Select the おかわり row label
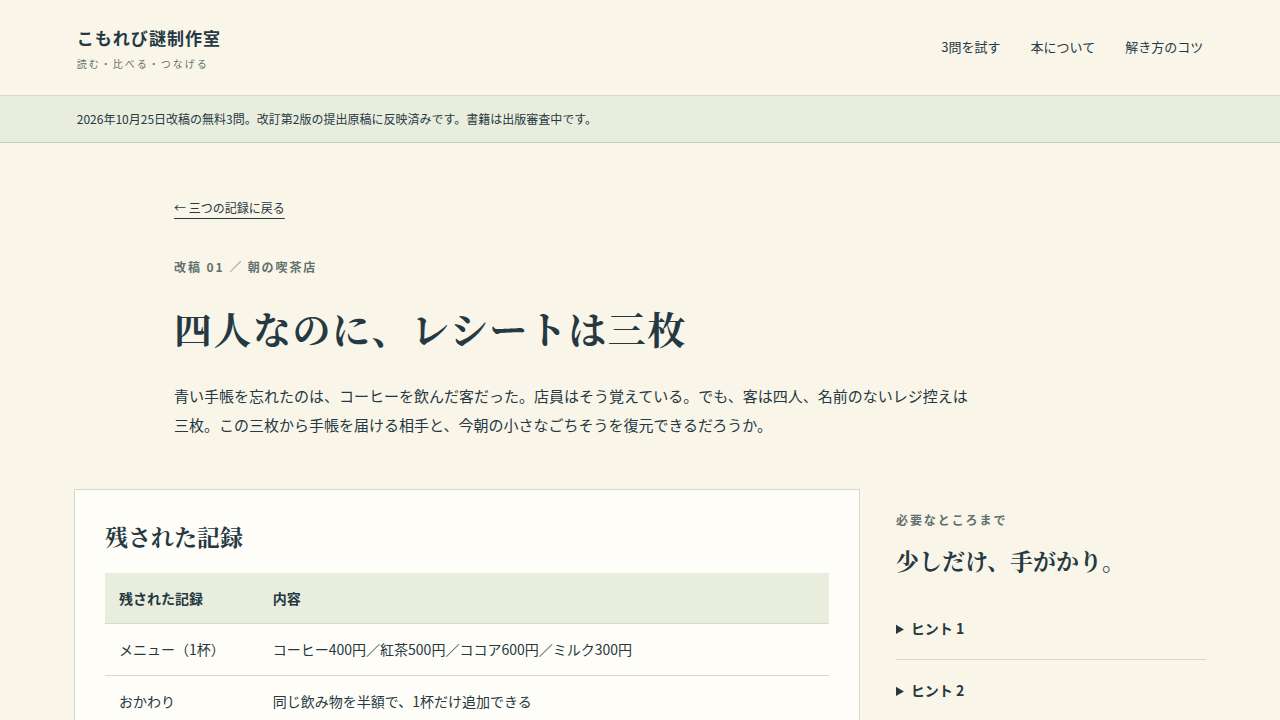 [147, 702]
